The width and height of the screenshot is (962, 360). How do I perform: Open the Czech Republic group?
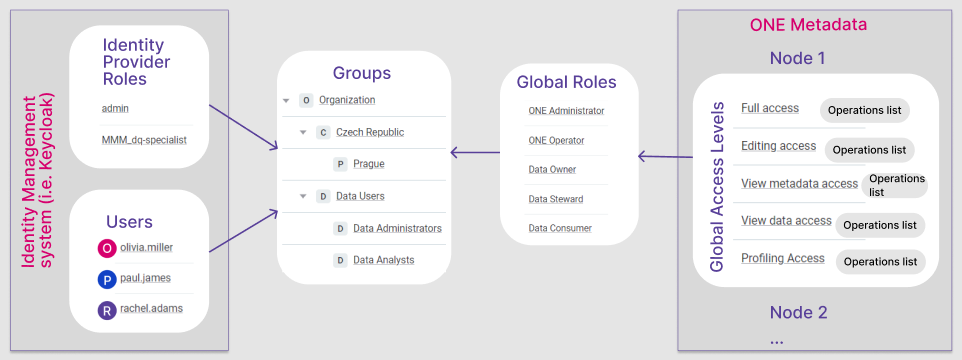pyautogui.click(x=370, y=132)
